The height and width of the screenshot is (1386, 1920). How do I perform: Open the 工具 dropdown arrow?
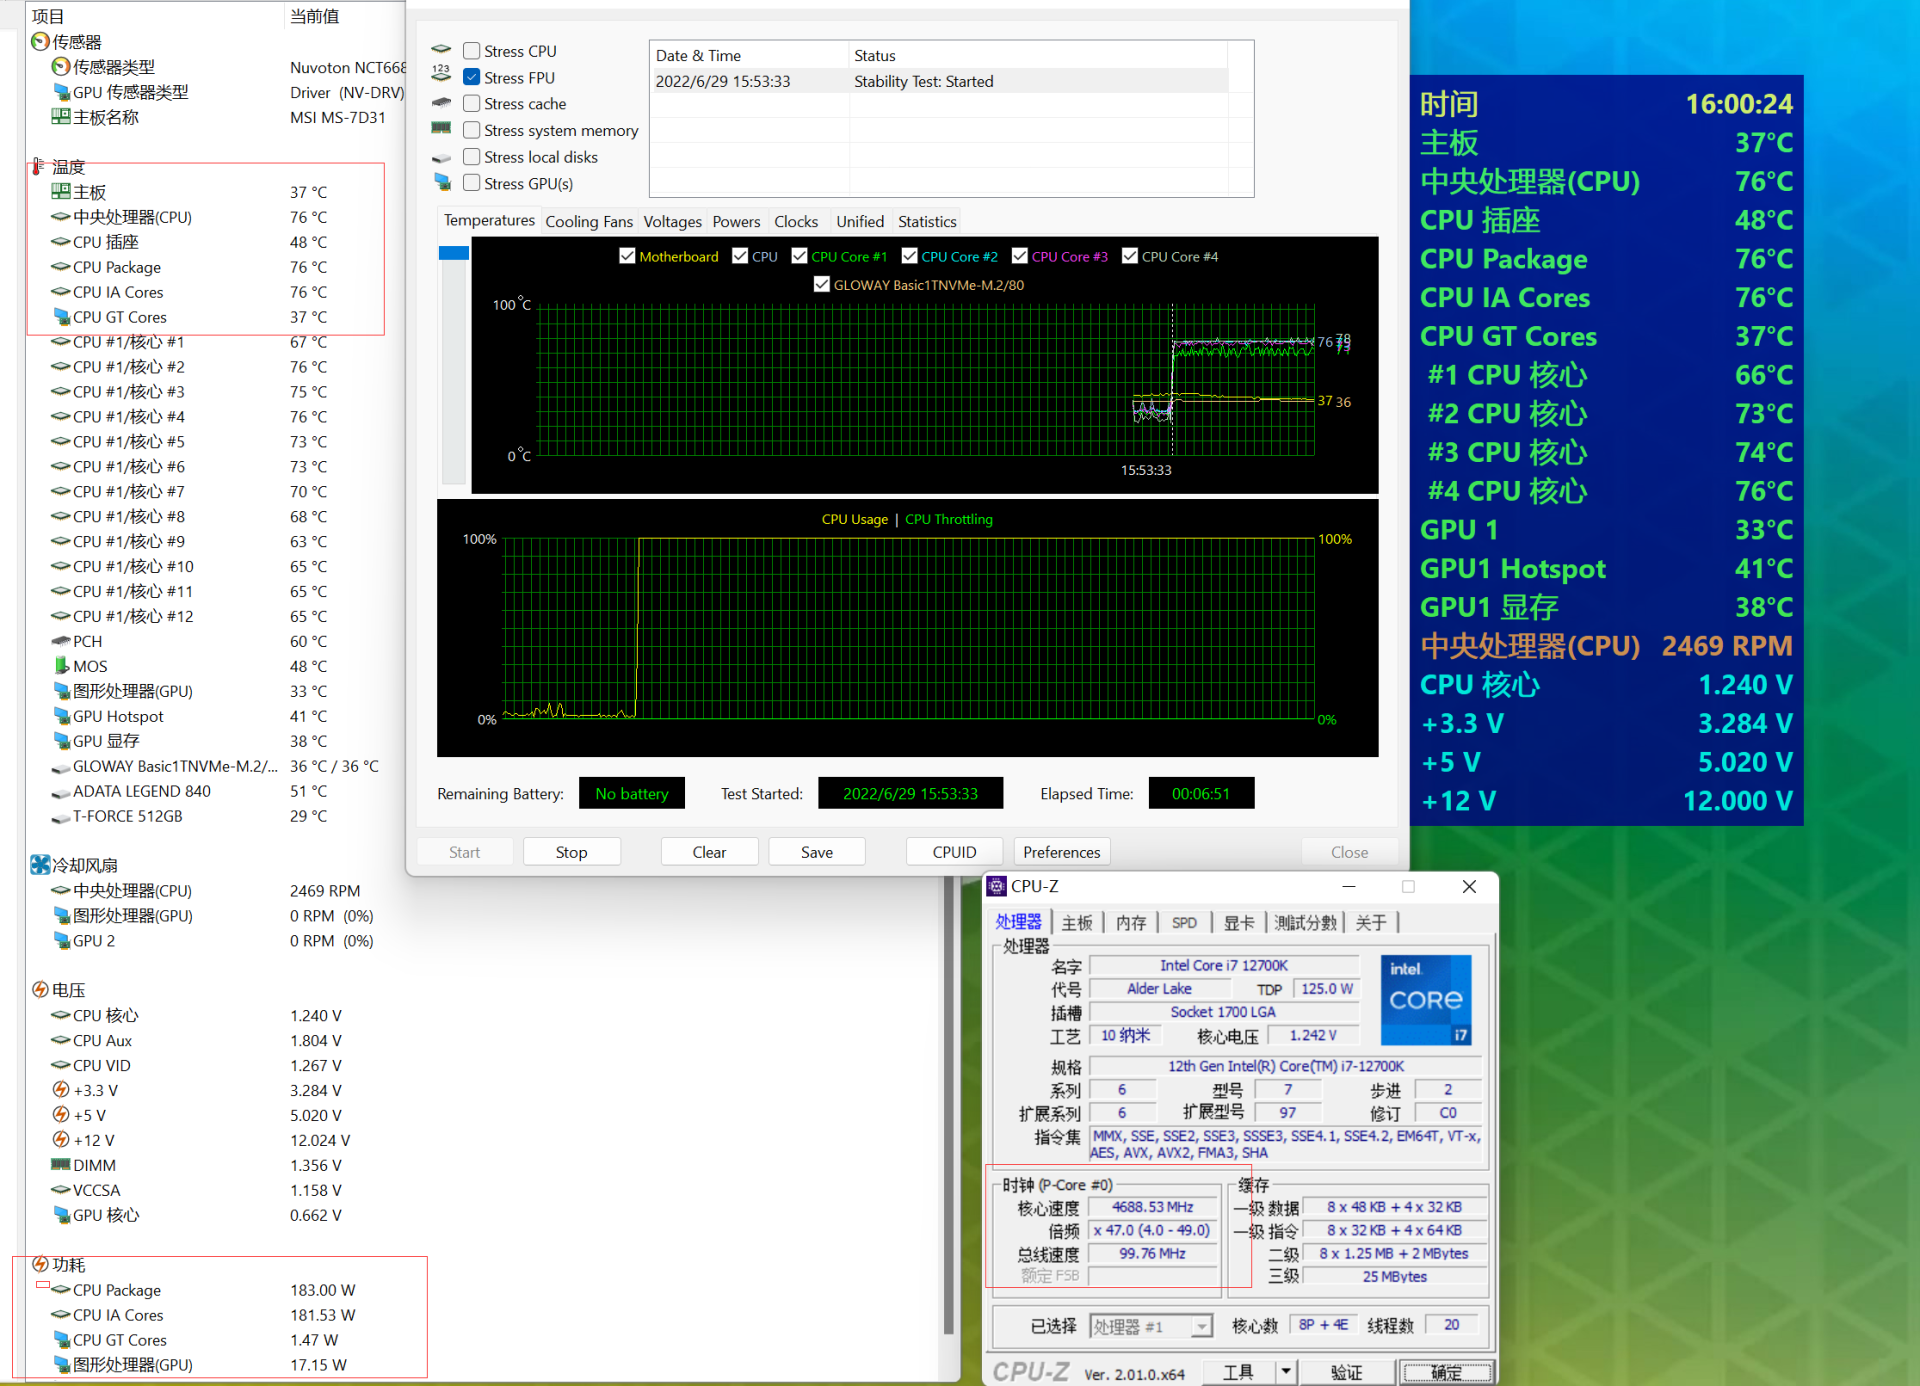(1286, 1372)
